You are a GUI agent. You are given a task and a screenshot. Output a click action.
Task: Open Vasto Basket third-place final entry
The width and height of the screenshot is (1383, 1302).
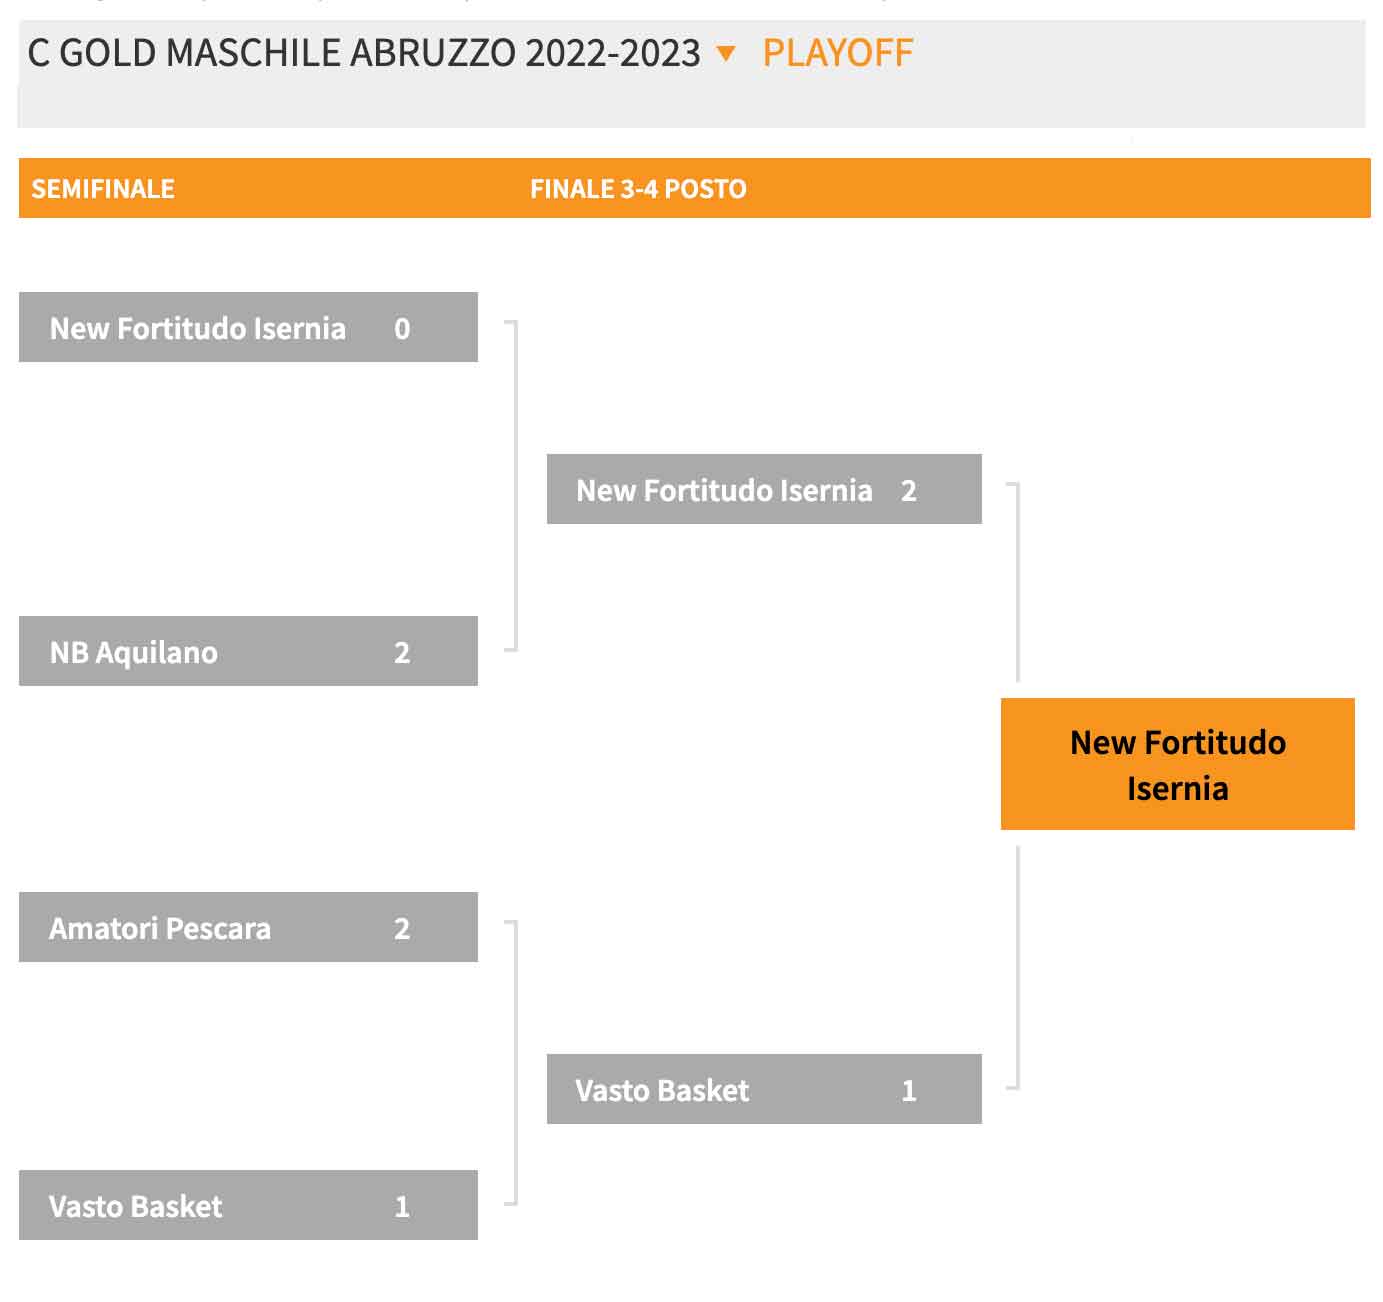tap(764, 1089)
